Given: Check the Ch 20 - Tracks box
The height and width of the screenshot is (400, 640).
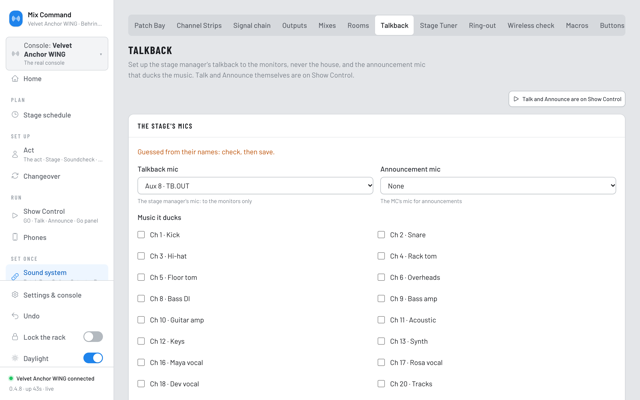Looking at the screenshot, I should pos(381,384).
